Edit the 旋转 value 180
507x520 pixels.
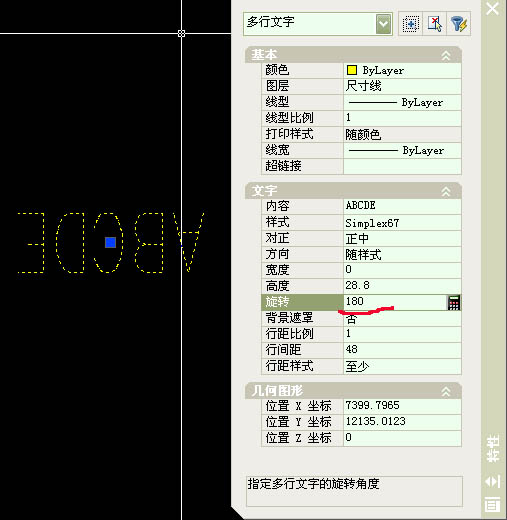[x=395, y=302]
